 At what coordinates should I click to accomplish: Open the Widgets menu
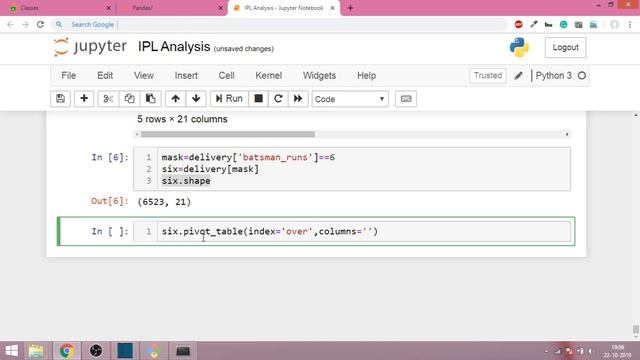click(x=319, y=76)
